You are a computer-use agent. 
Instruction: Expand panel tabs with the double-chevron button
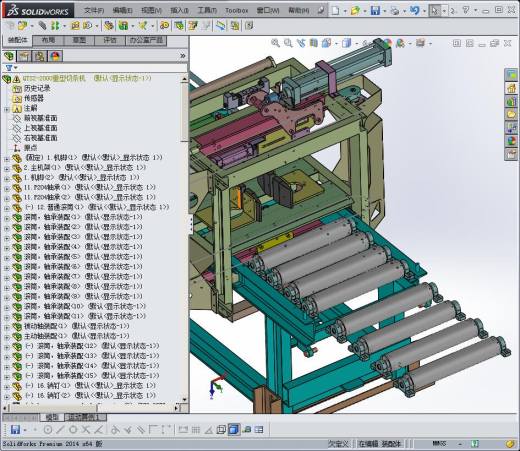pos(182,56)
